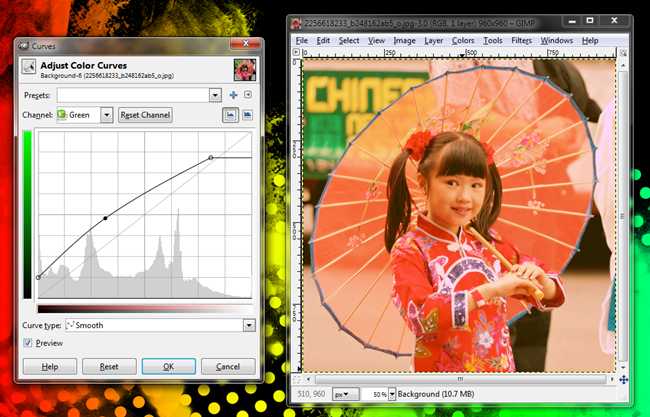Click the vertical scrollbar down arrow

tap(623, 367)
